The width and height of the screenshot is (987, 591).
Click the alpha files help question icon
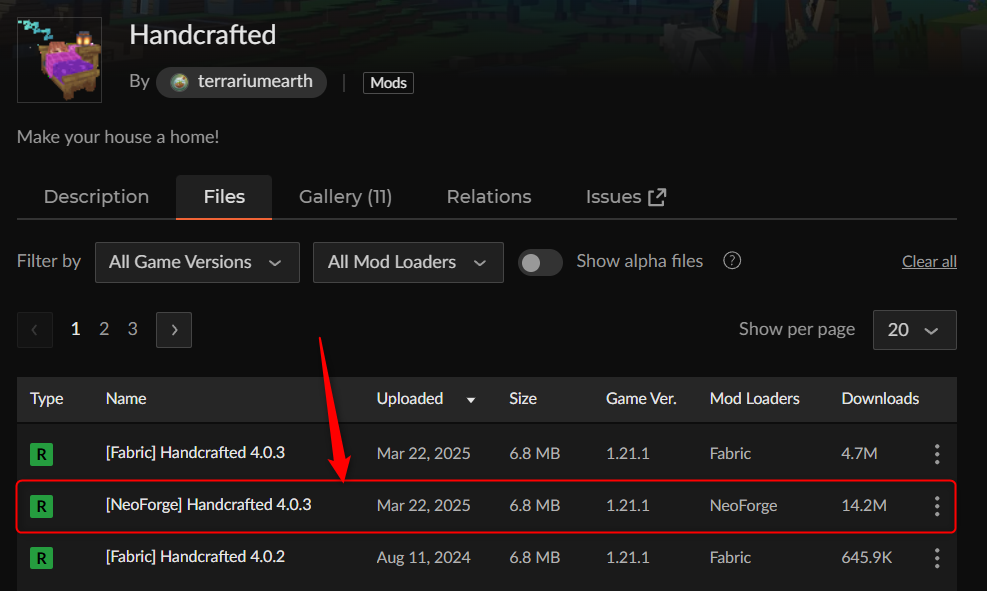coord(731,261)
